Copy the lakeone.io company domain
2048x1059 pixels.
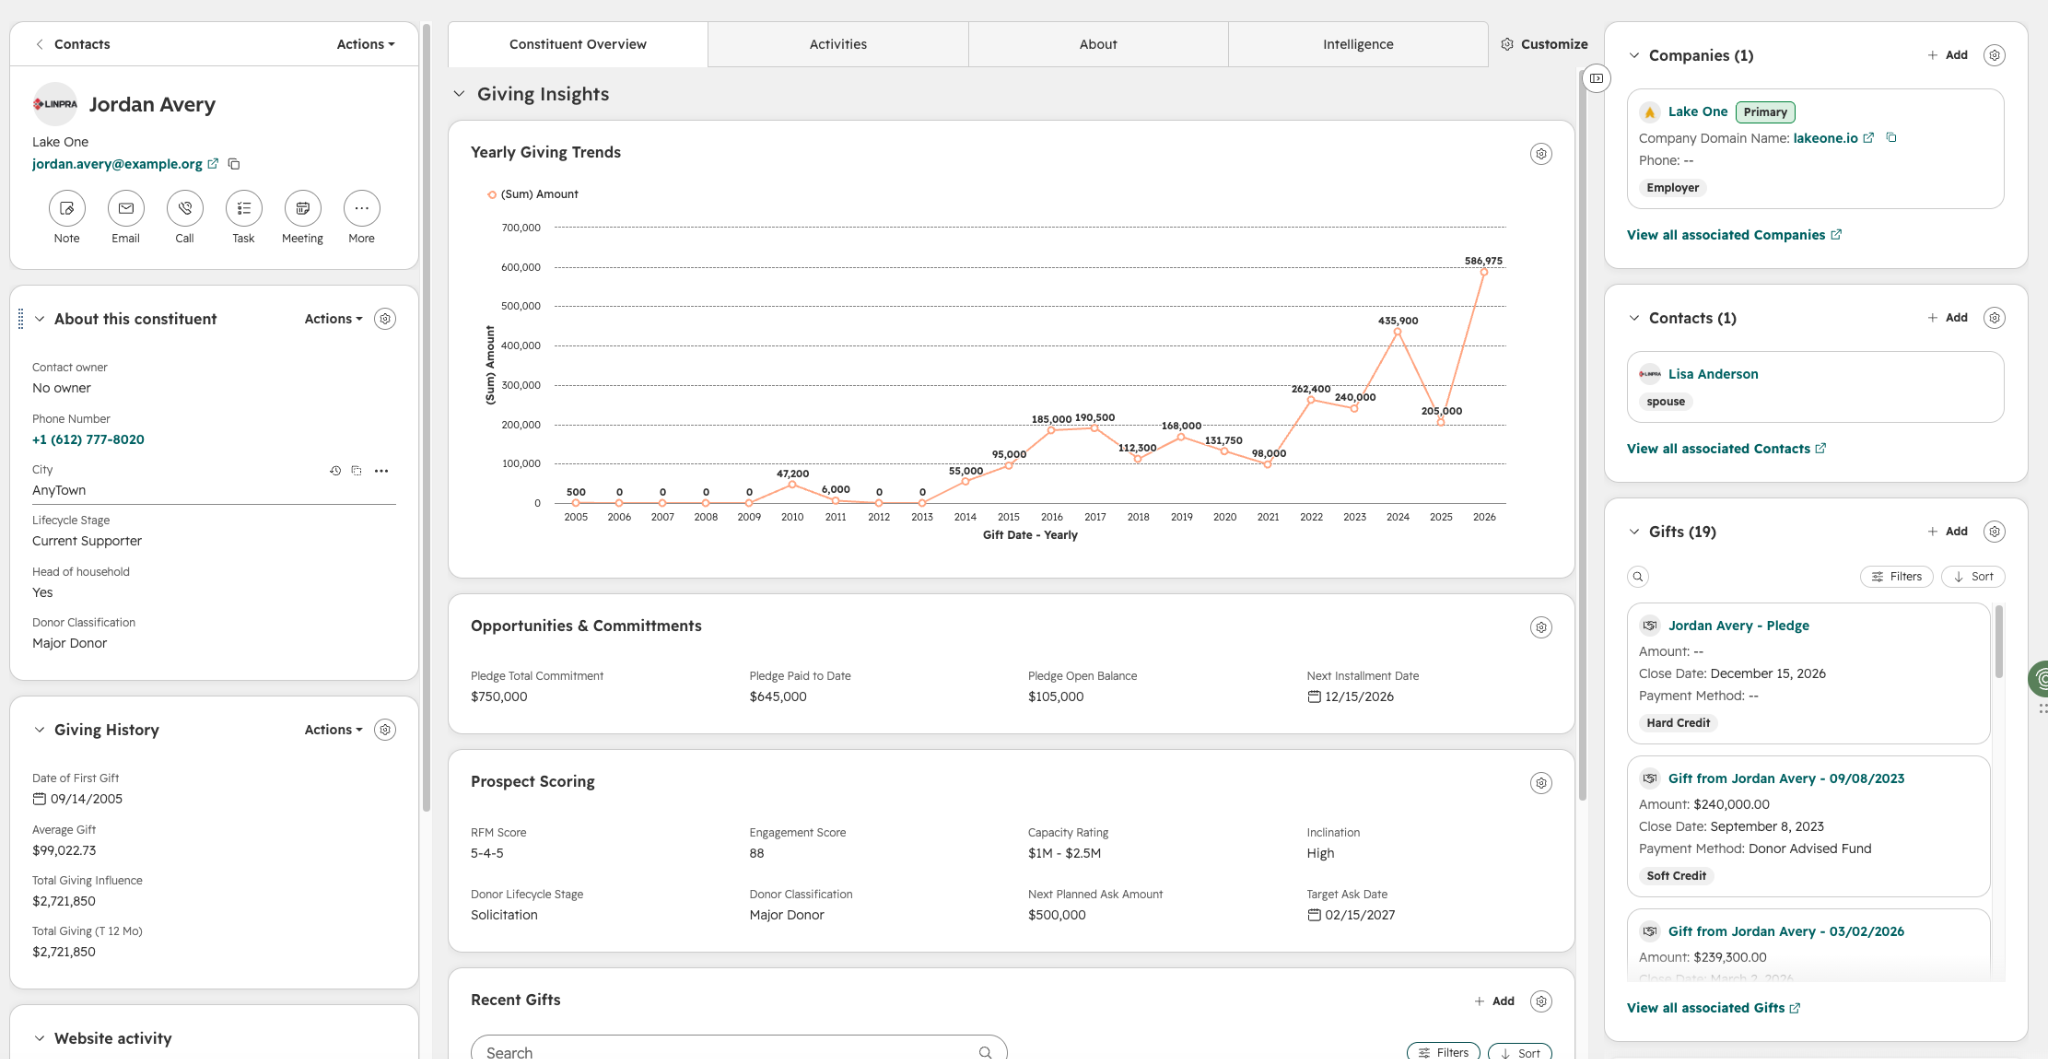[1891, 138]
